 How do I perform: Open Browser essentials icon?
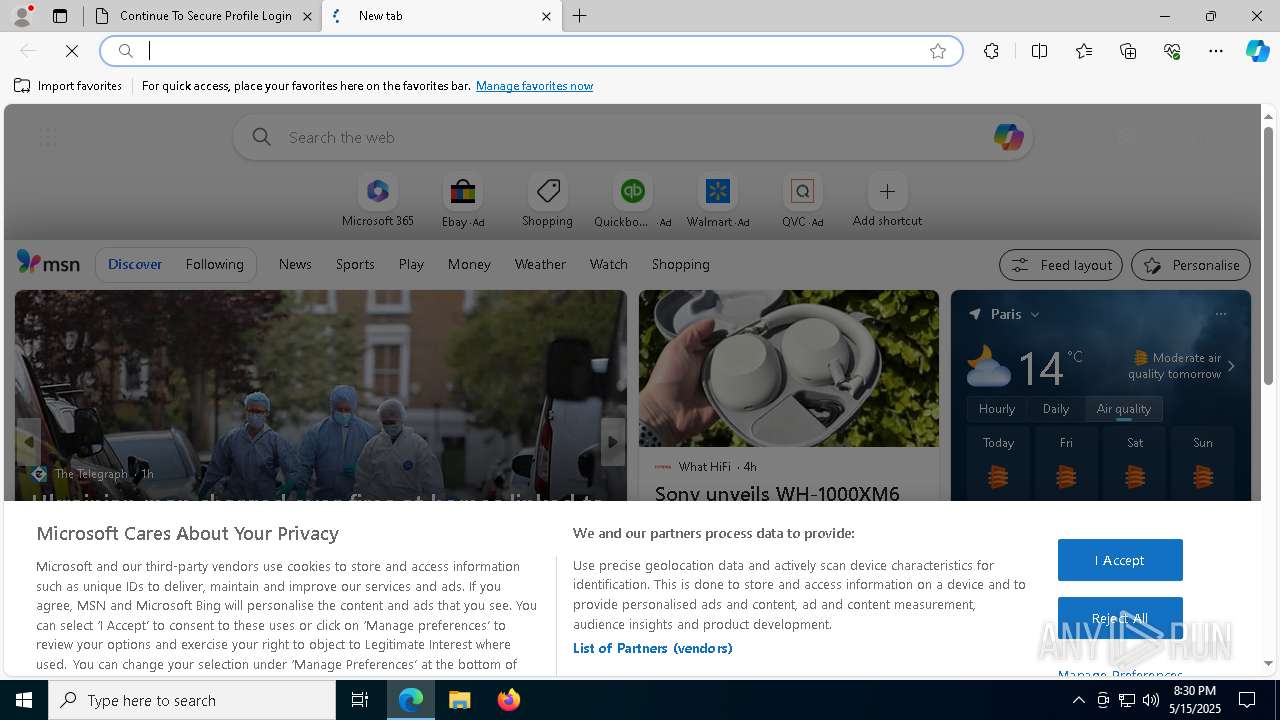tap(1172, 51)
